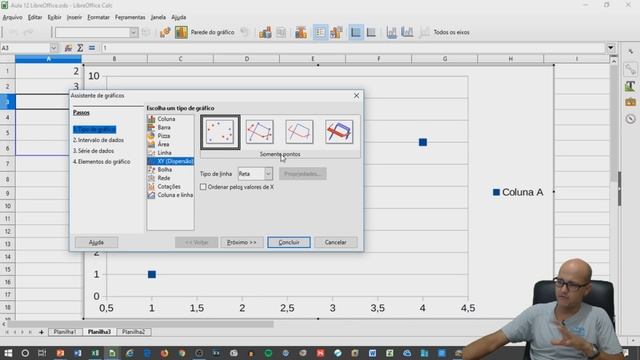Open the Name Box dropdown arrow

point(53,48)
